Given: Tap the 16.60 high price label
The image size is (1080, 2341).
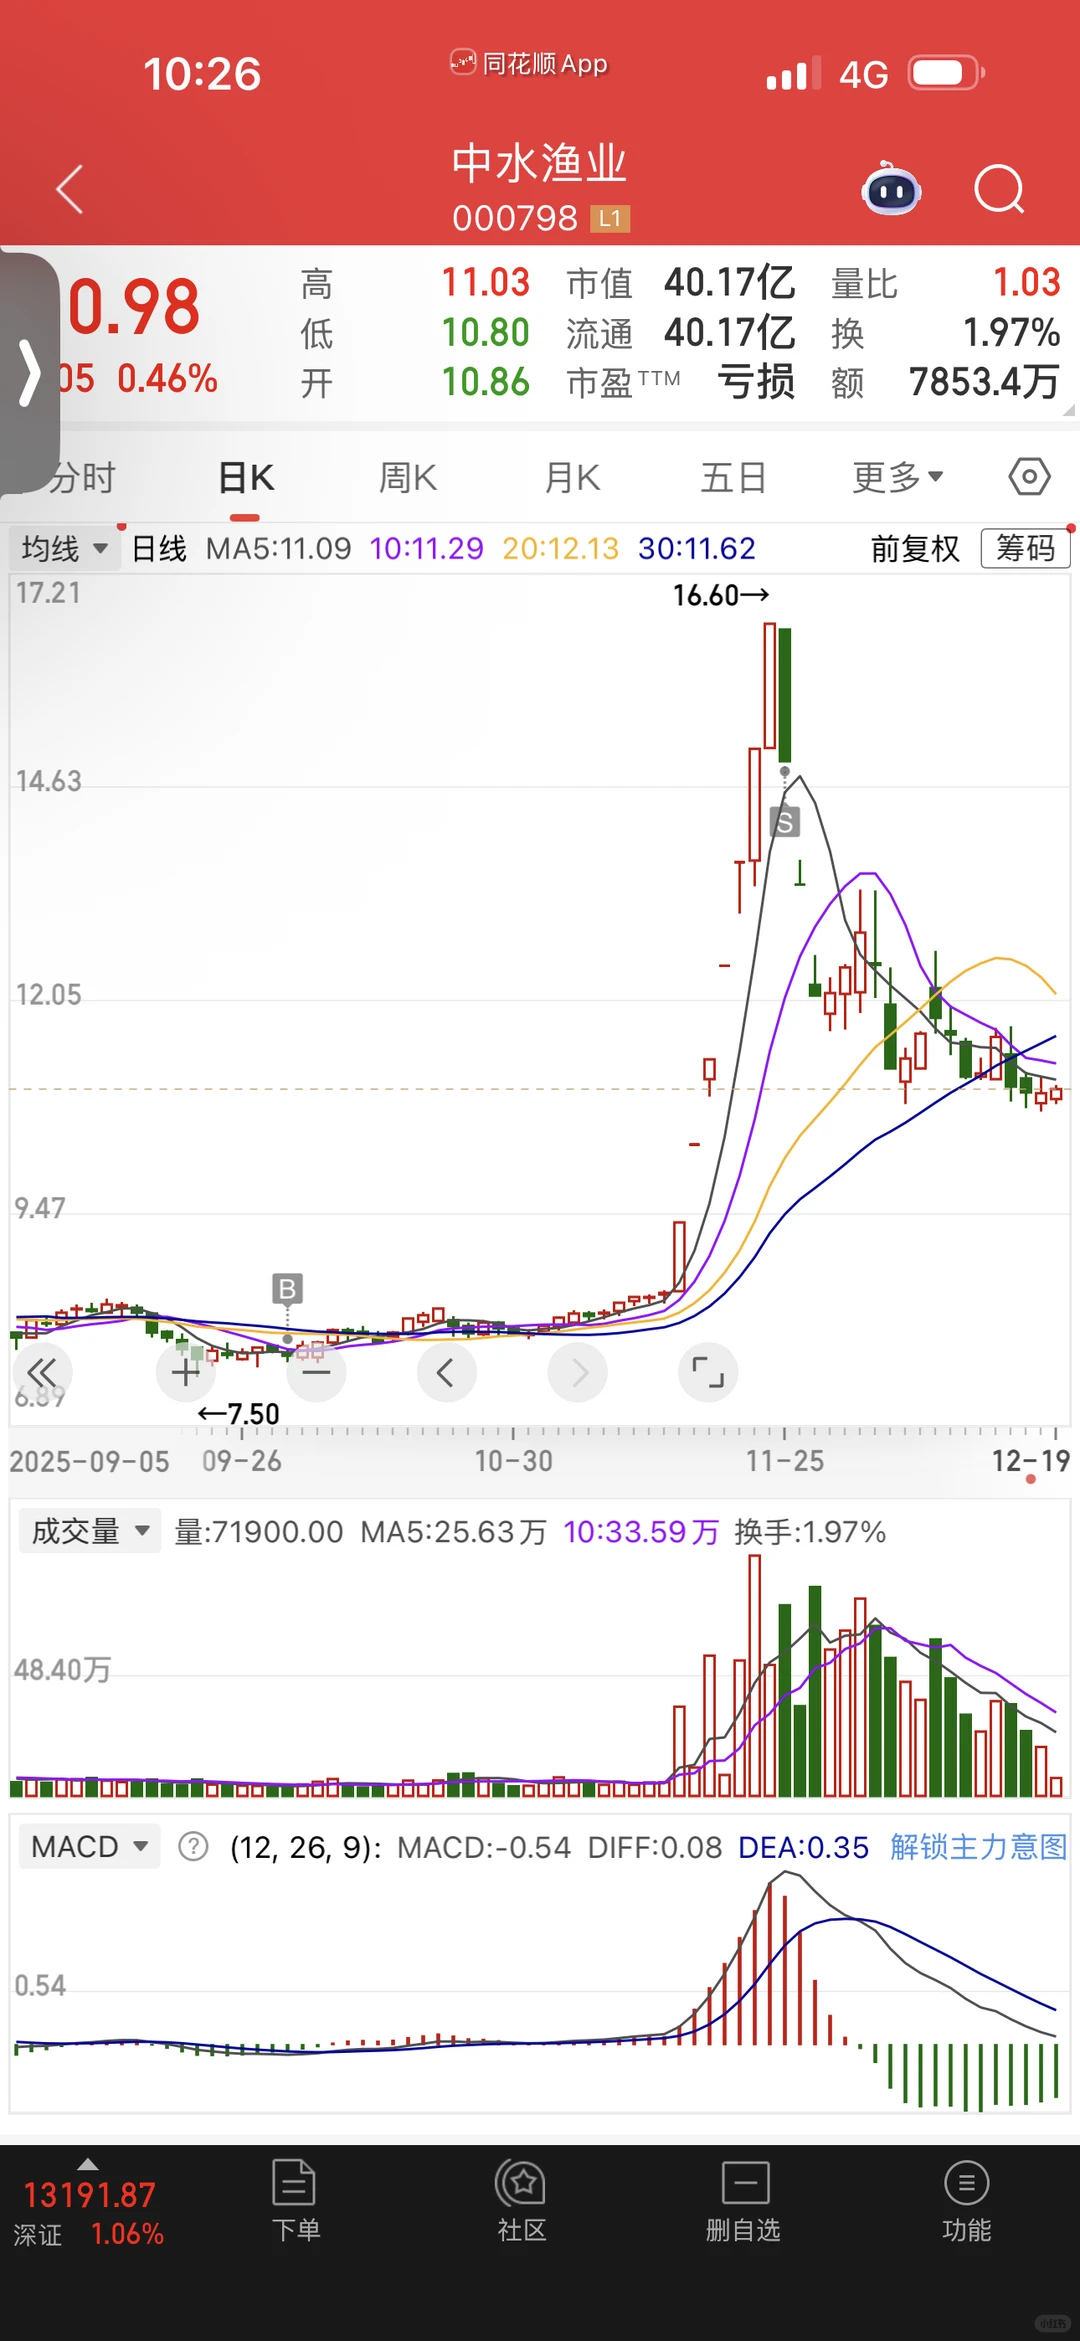Looking at the screenshot, I should click(x=720, y=595).
